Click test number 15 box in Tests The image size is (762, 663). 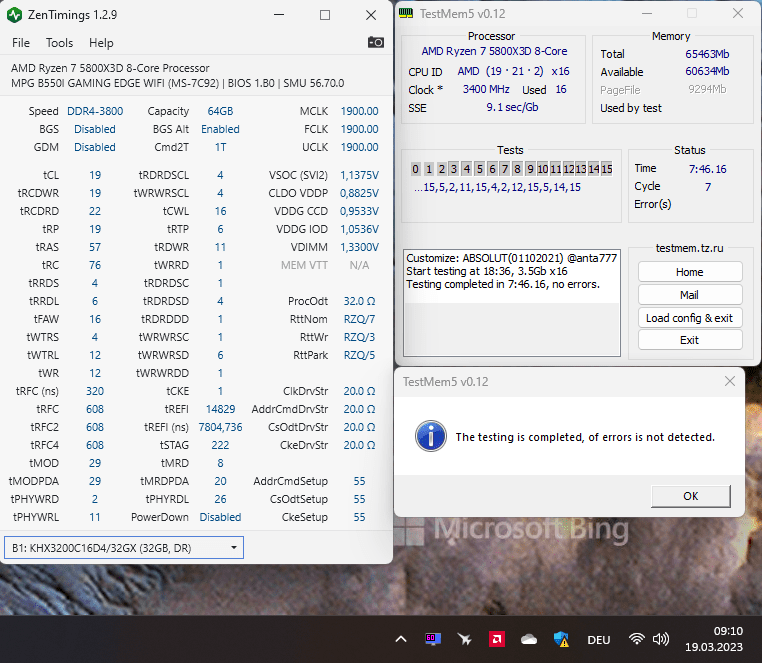coord(607,169)
